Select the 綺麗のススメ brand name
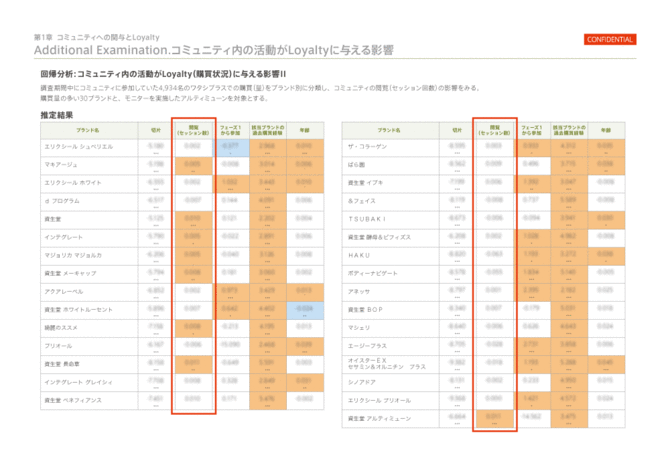Screen dimensions: 670x473 click(61, 328)
